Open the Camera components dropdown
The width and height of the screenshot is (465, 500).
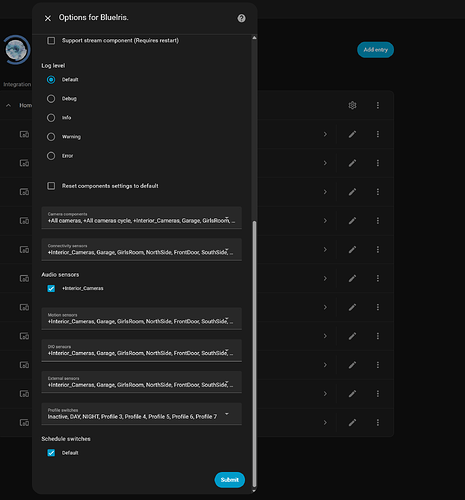[x=141, y=218]
